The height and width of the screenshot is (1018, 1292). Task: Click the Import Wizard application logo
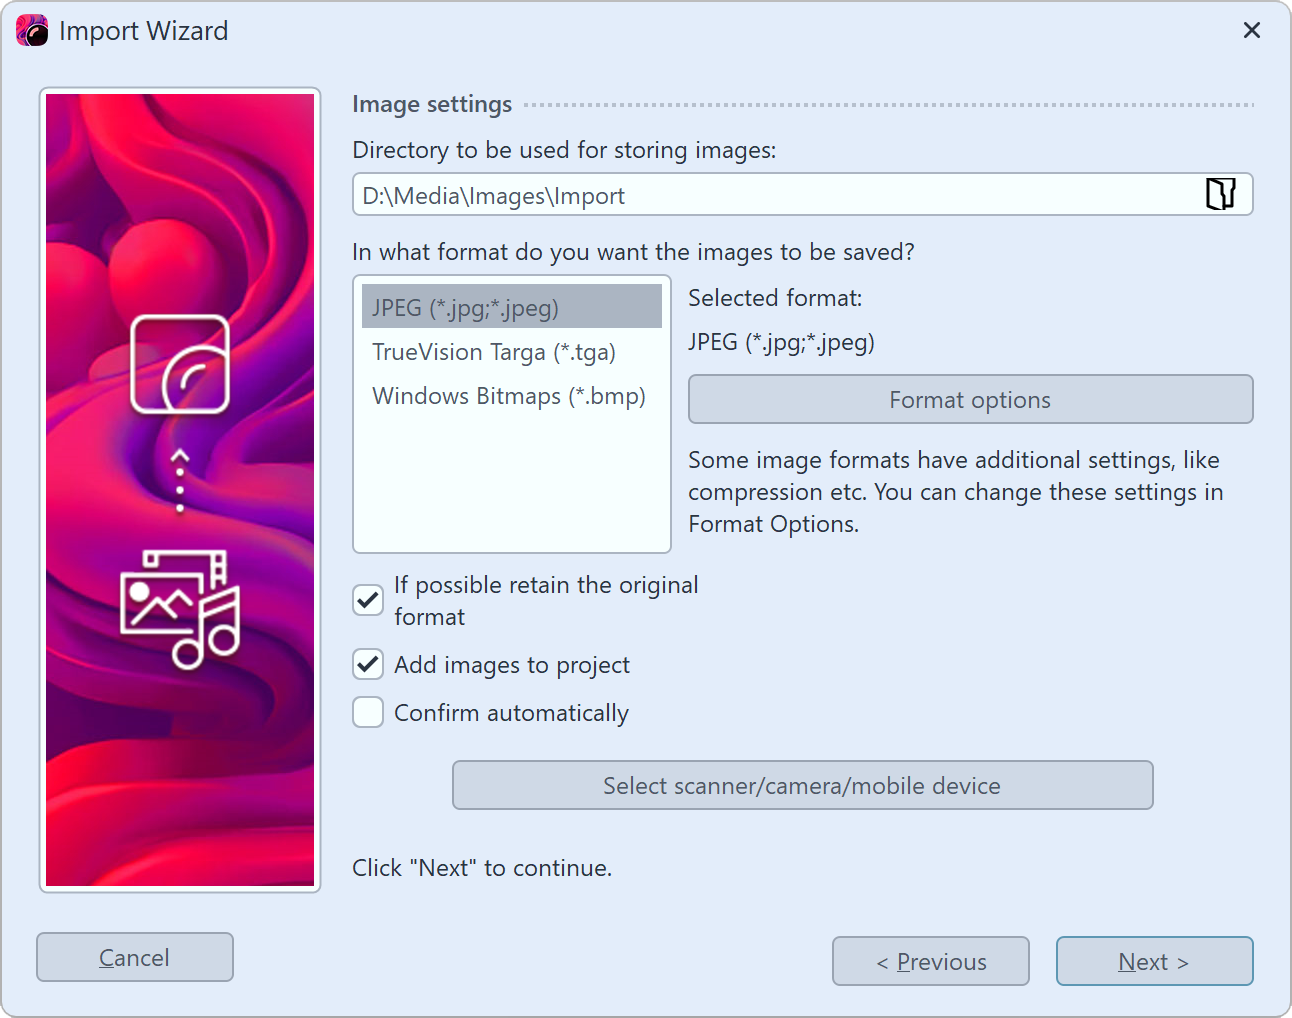tap(33, 30)
